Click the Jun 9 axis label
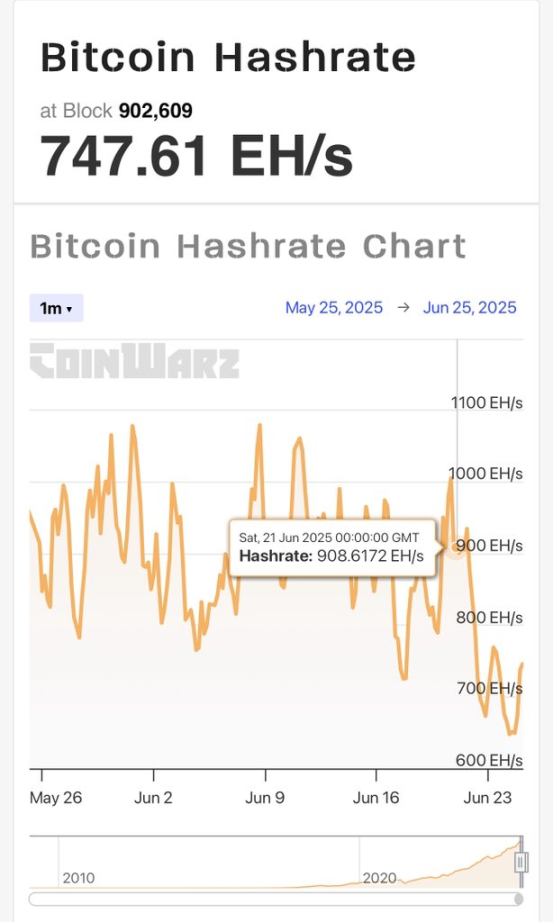 tap(265, 797)
